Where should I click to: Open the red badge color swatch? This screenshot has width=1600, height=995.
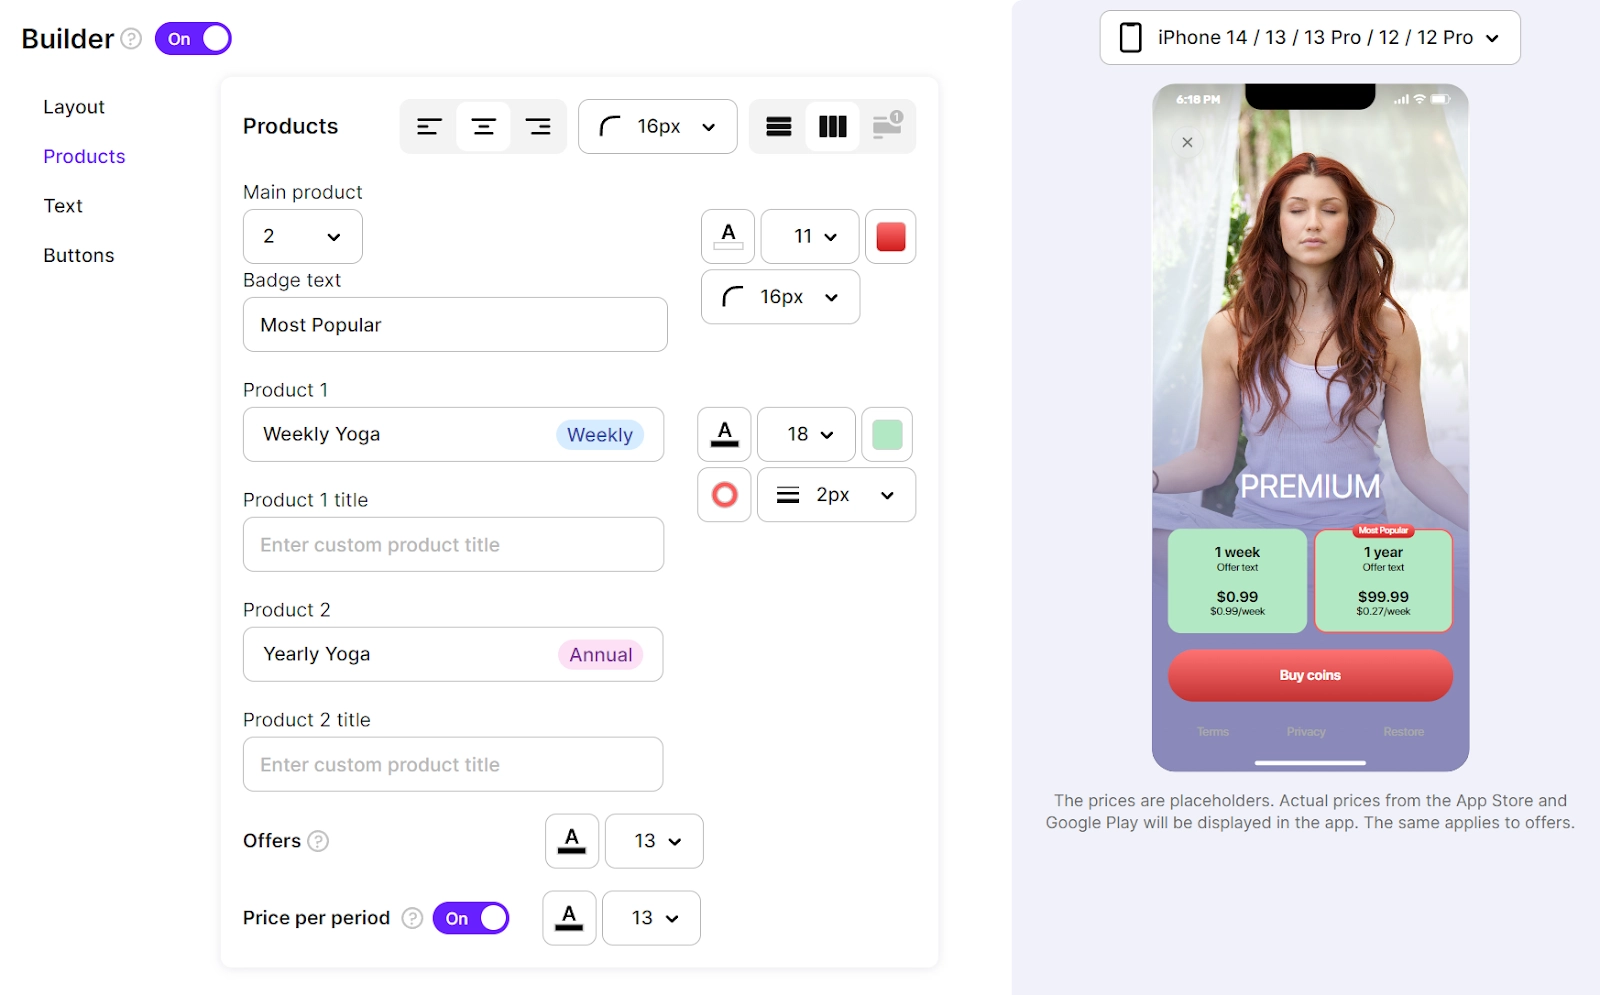click(891, 236)
